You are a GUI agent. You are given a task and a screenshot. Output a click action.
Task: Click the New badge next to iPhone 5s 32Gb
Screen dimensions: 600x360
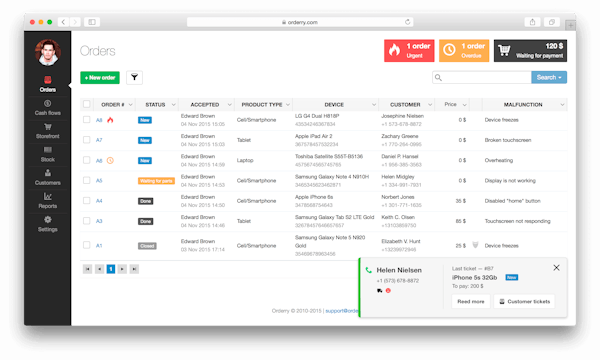(512, 277)
